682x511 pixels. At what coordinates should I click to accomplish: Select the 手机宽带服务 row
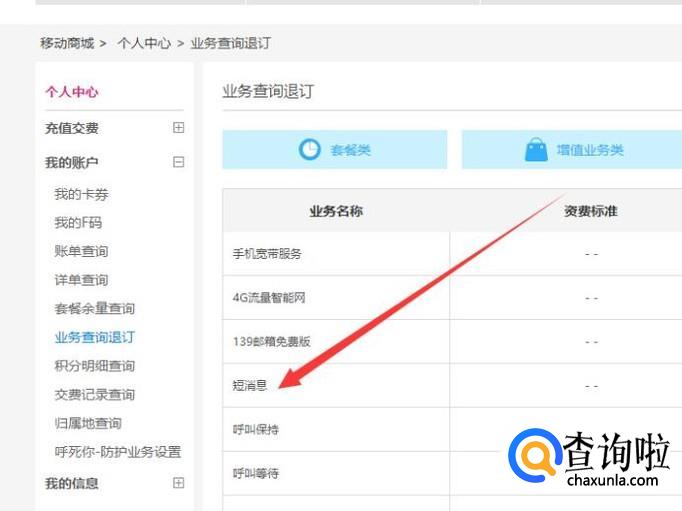coord(452,254)
